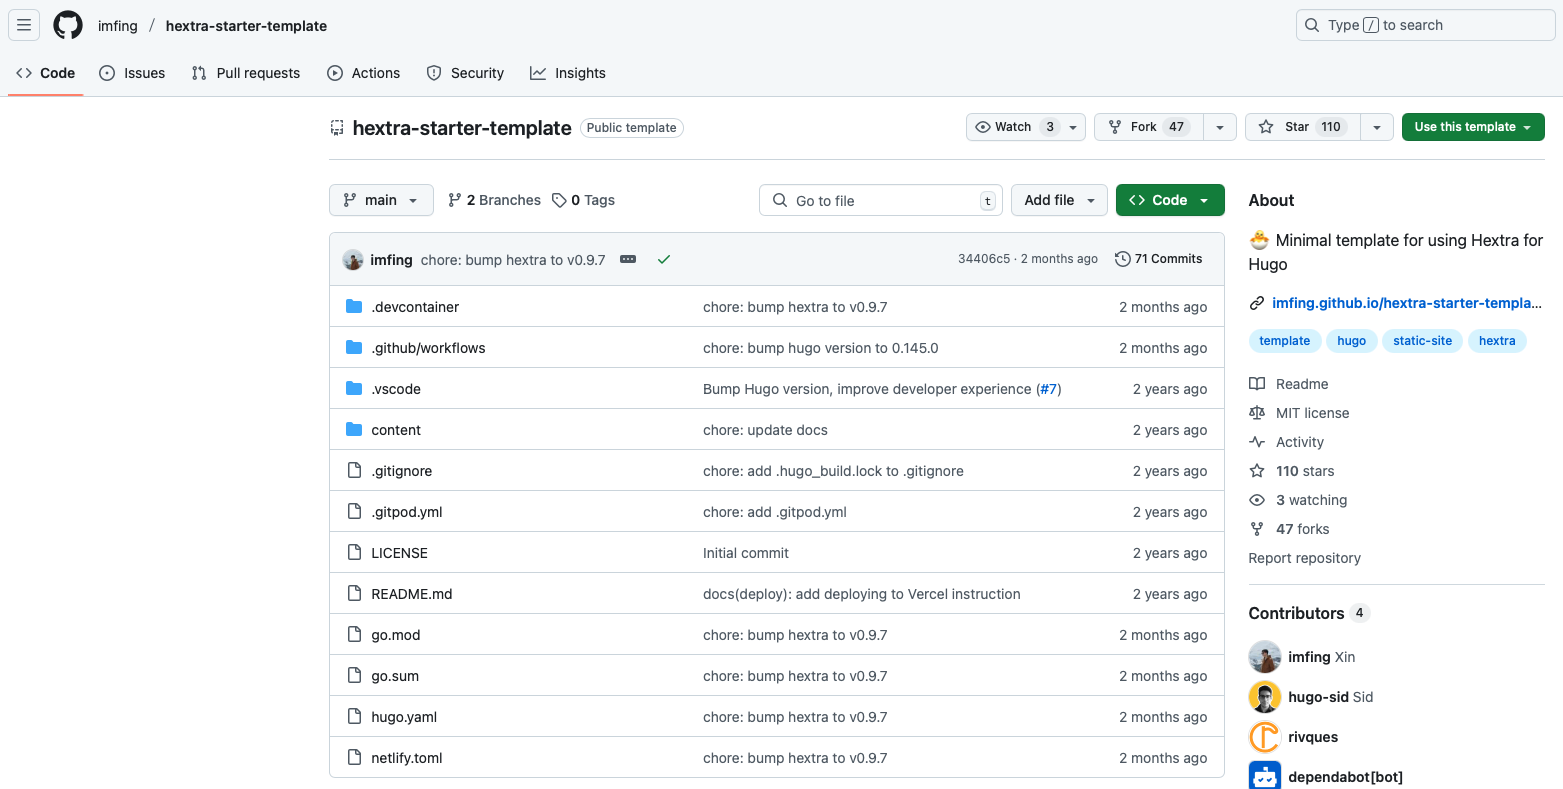
Task: Click the .vscode folder icon
Action: coord(354,388)
